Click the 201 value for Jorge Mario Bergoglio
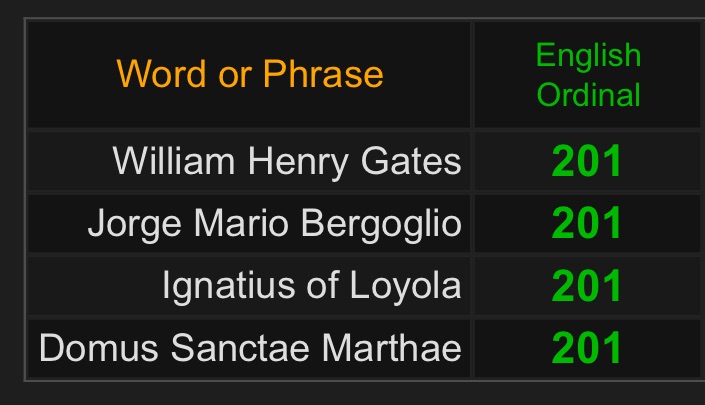This screenshot has width=705, height=405. pyautogui.click(x=588, y=223)
